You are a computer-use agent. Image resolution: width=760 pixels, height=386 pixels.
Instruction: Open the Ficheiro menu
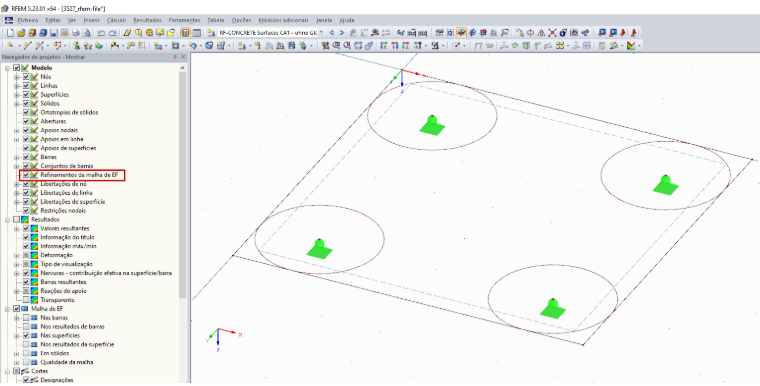click(x=28, y=20)
